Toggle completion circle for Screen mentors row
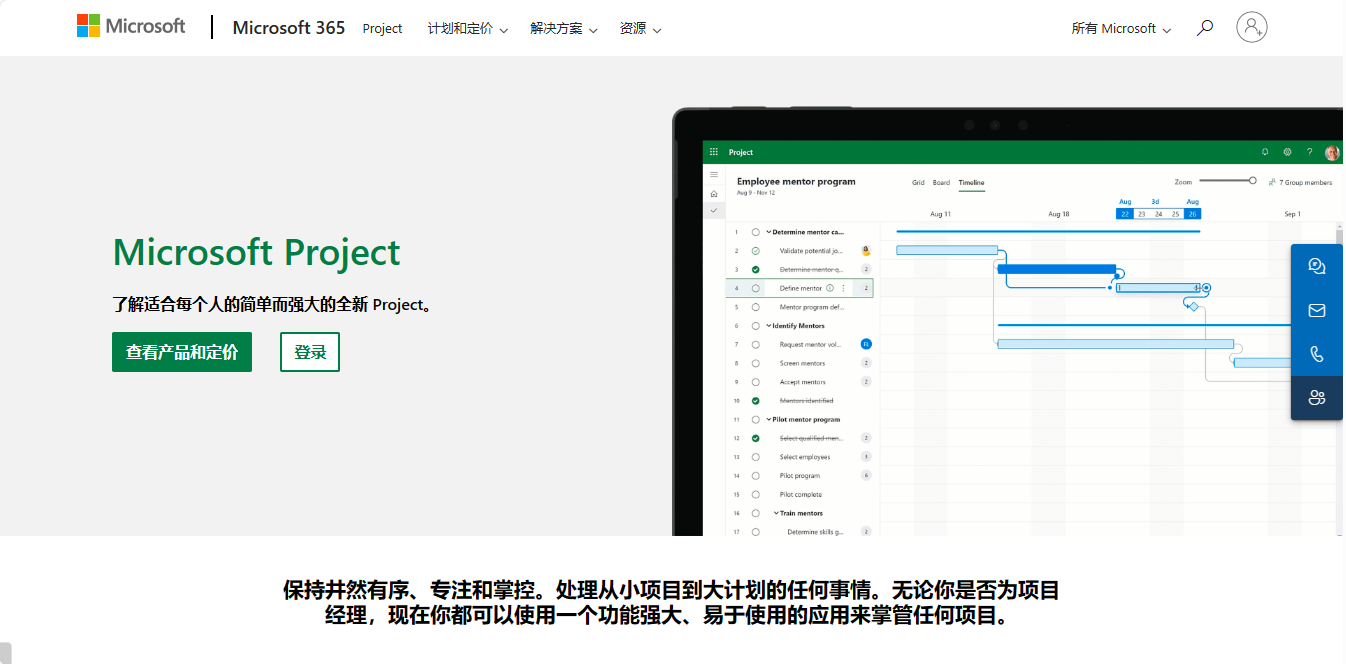Screen dimensions: 1346x664 click(x=756, y=363)
